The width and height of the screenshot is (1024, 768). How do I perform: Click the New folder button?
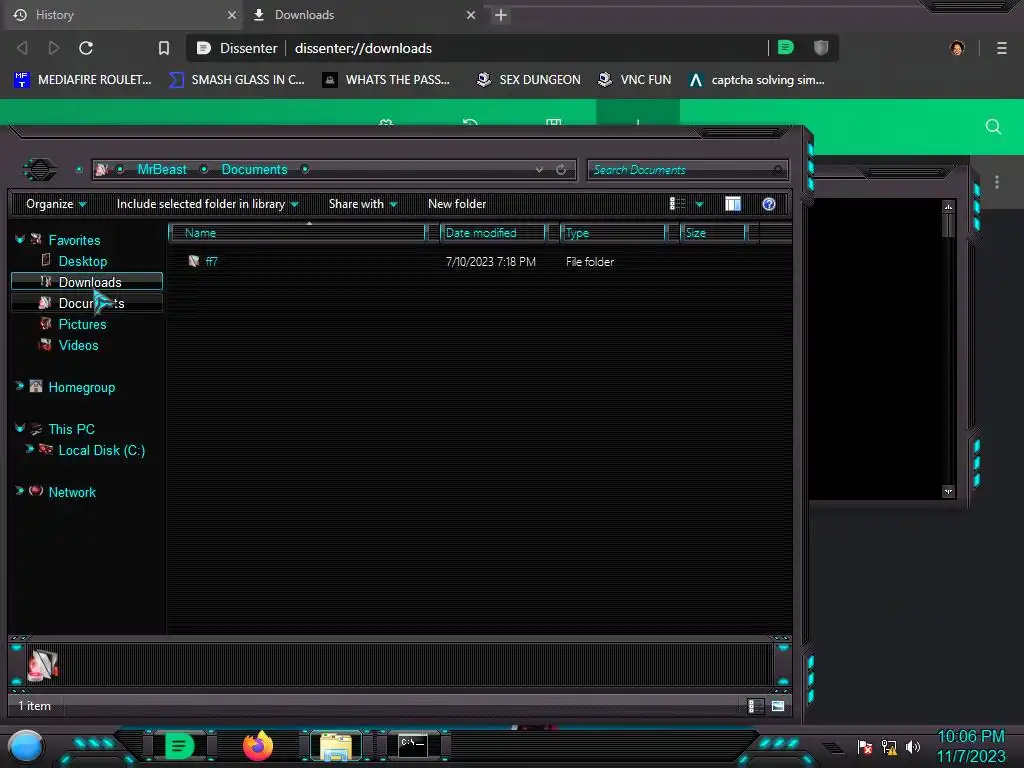[x=457, y=204]
